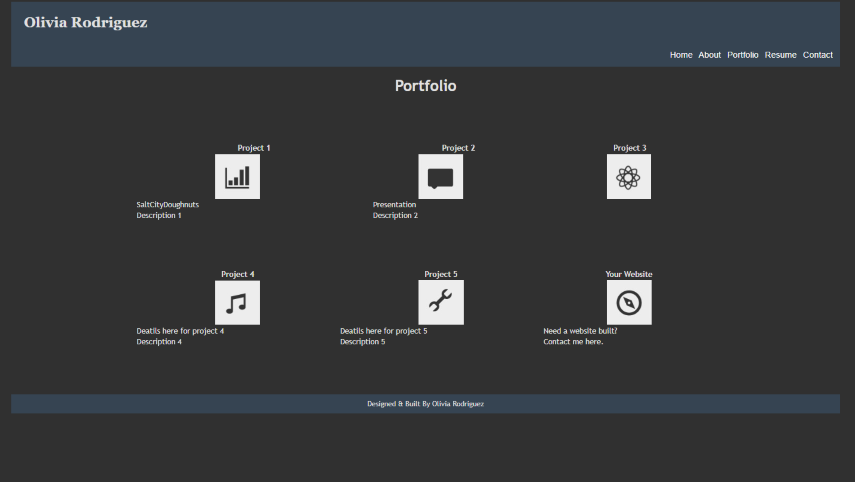Click the Olivia Rodriguez site title
This screenshot has width=855, height=482.
86,22
